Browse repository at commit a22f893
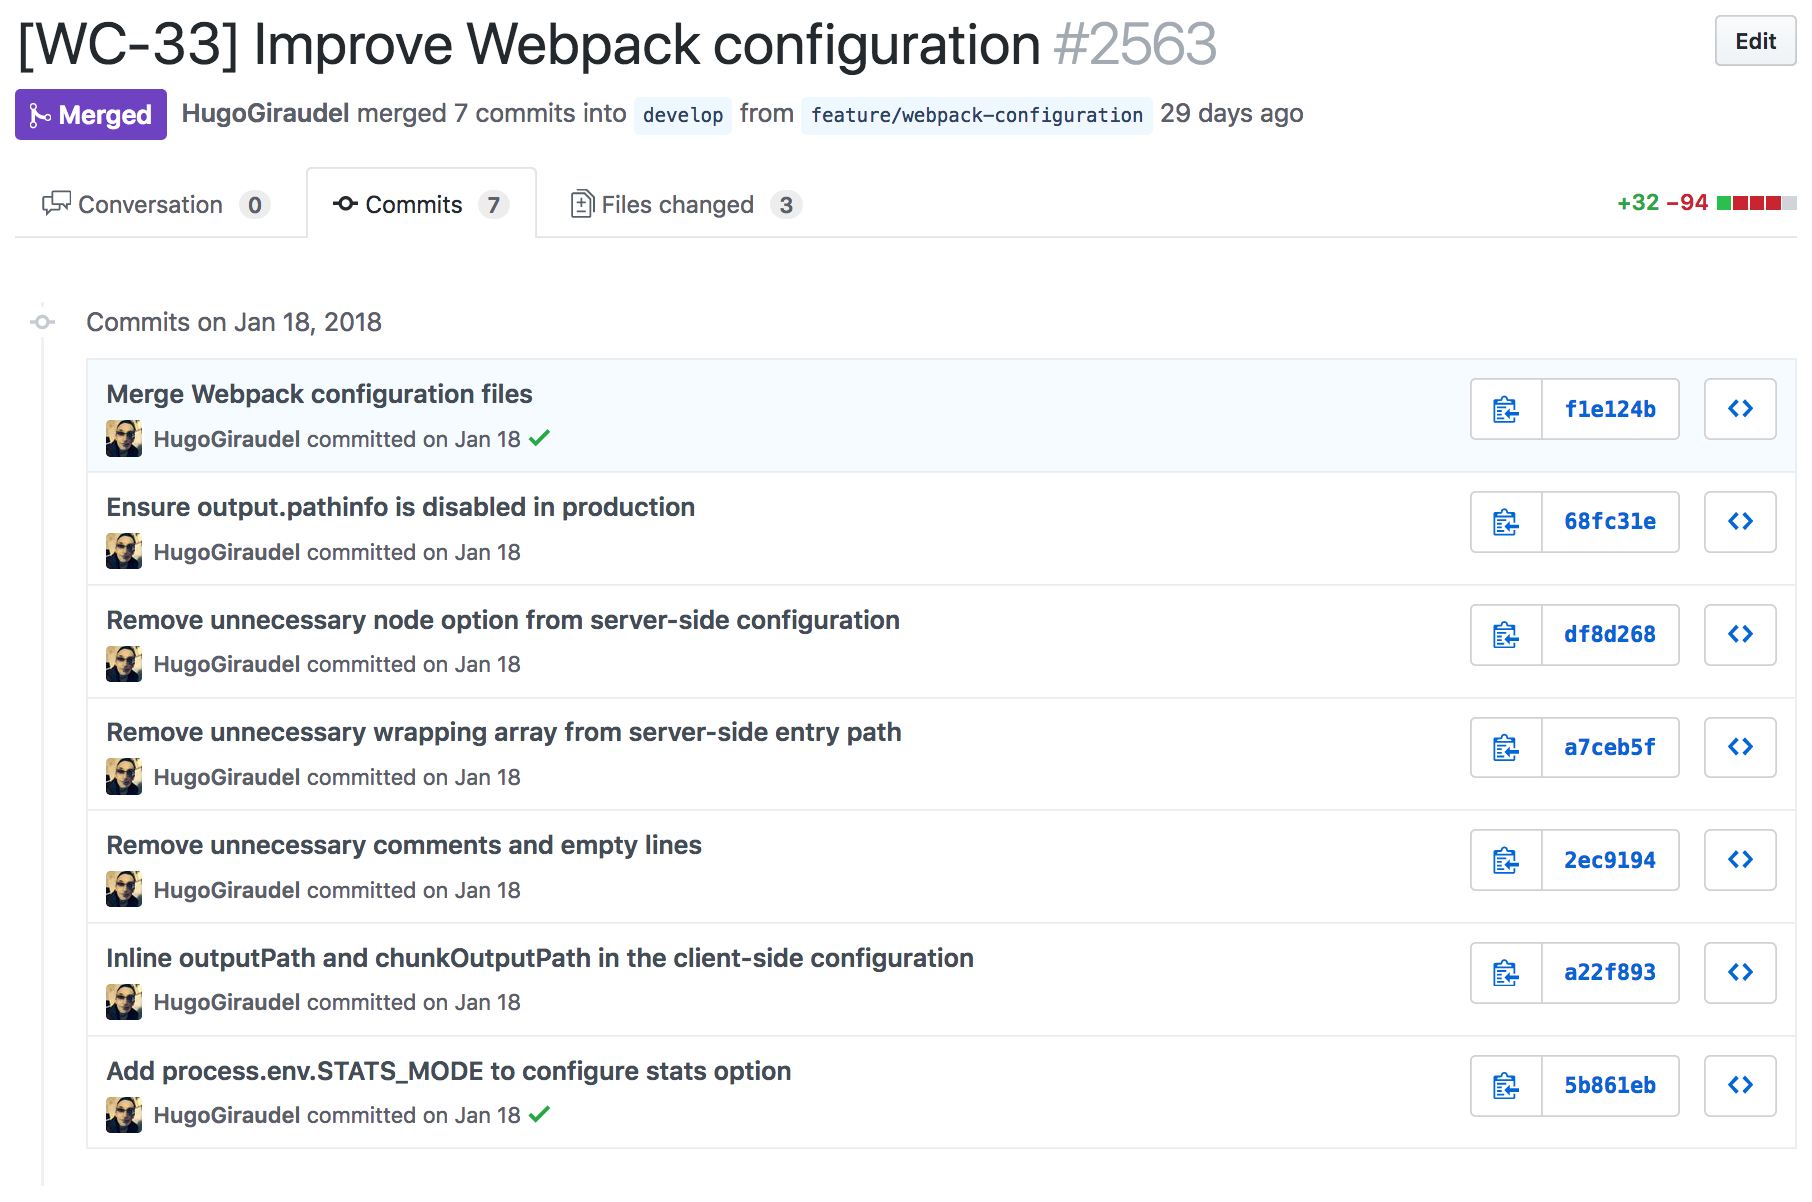Viewport: 1812px width, 1202px height. (x=1739, y=972)
